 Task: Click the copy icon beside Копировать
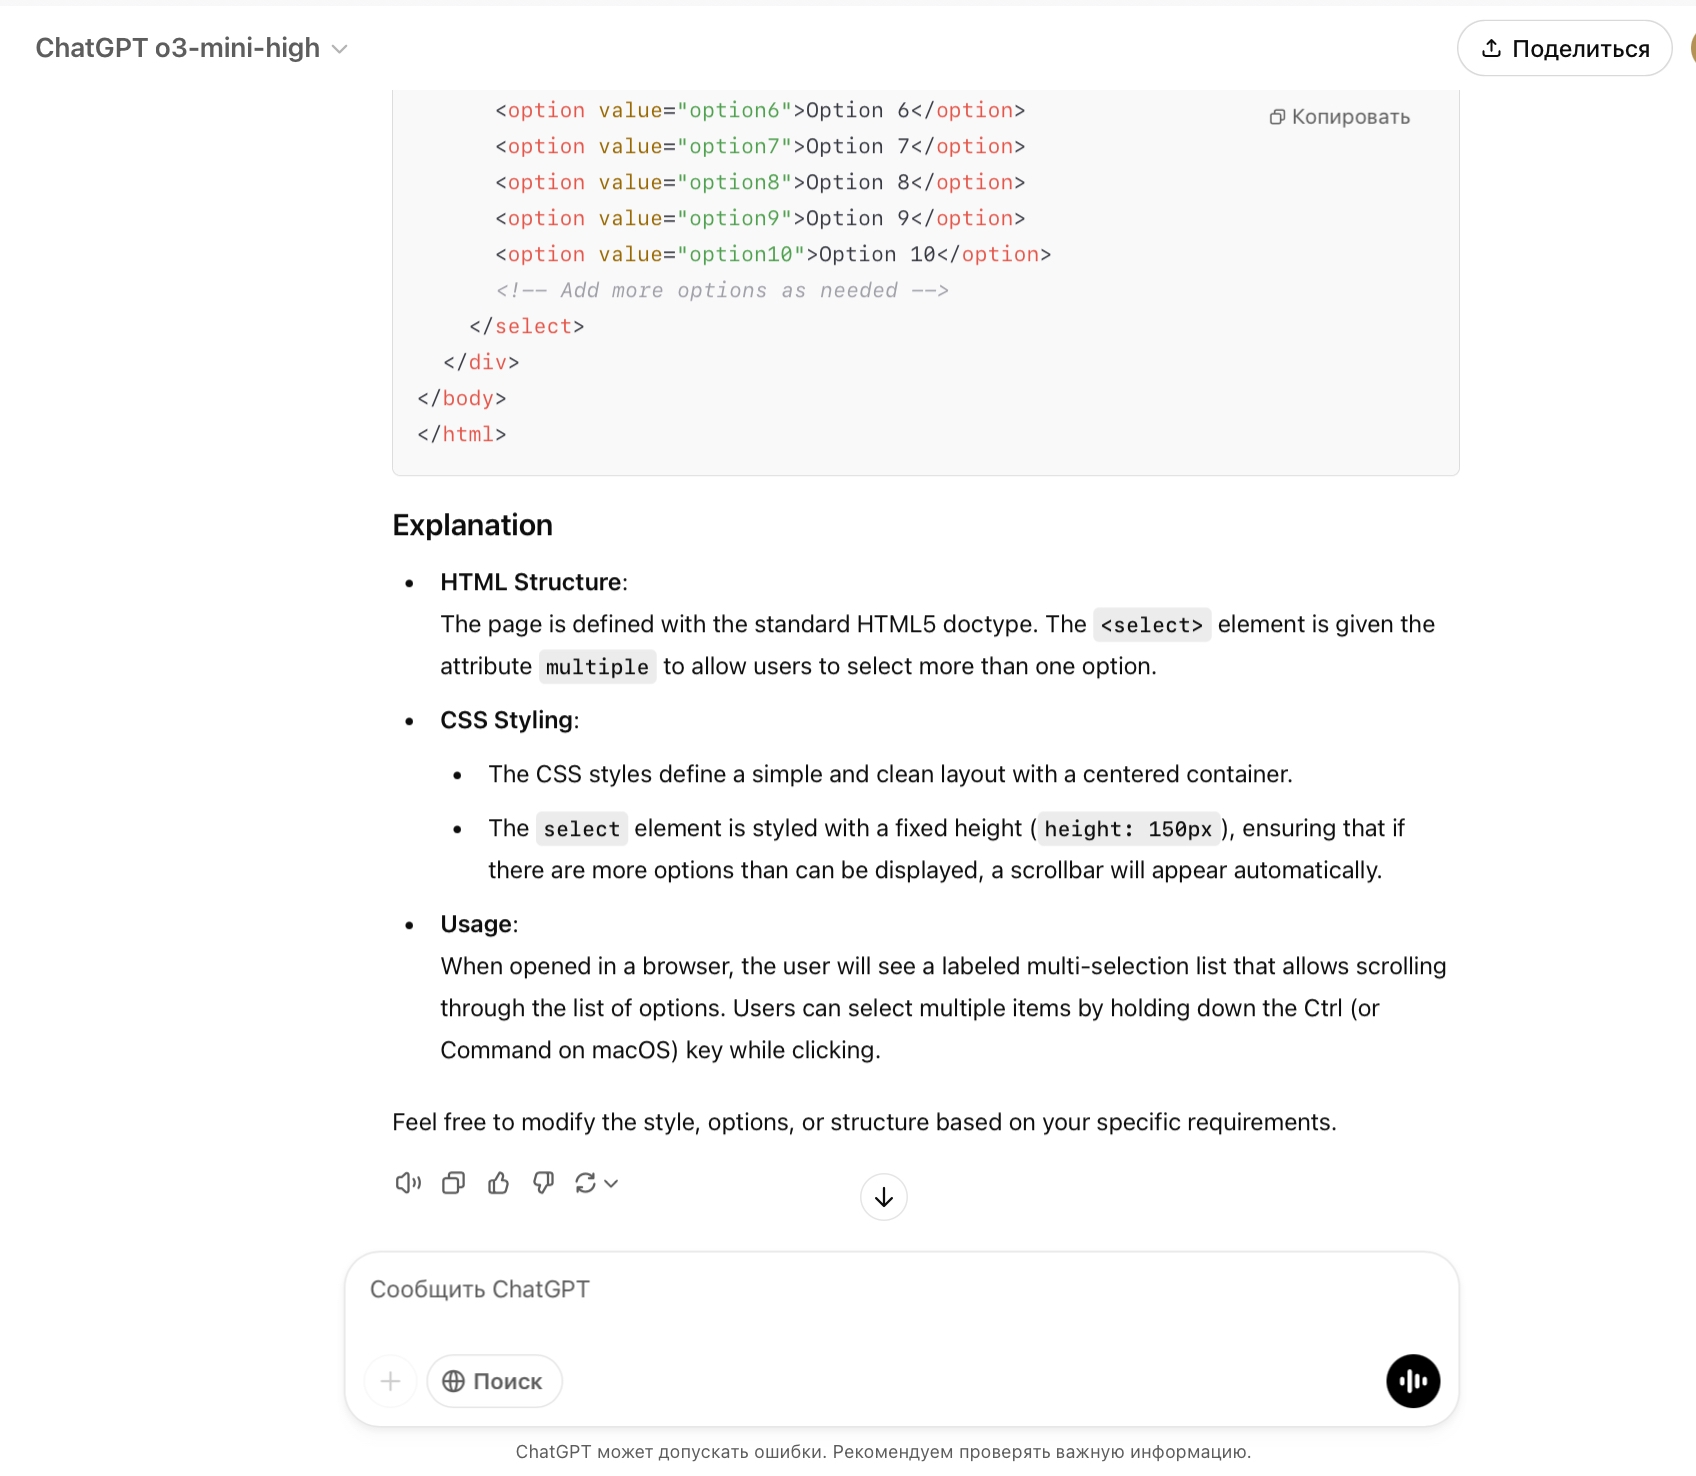click(x=1277, y=117)
